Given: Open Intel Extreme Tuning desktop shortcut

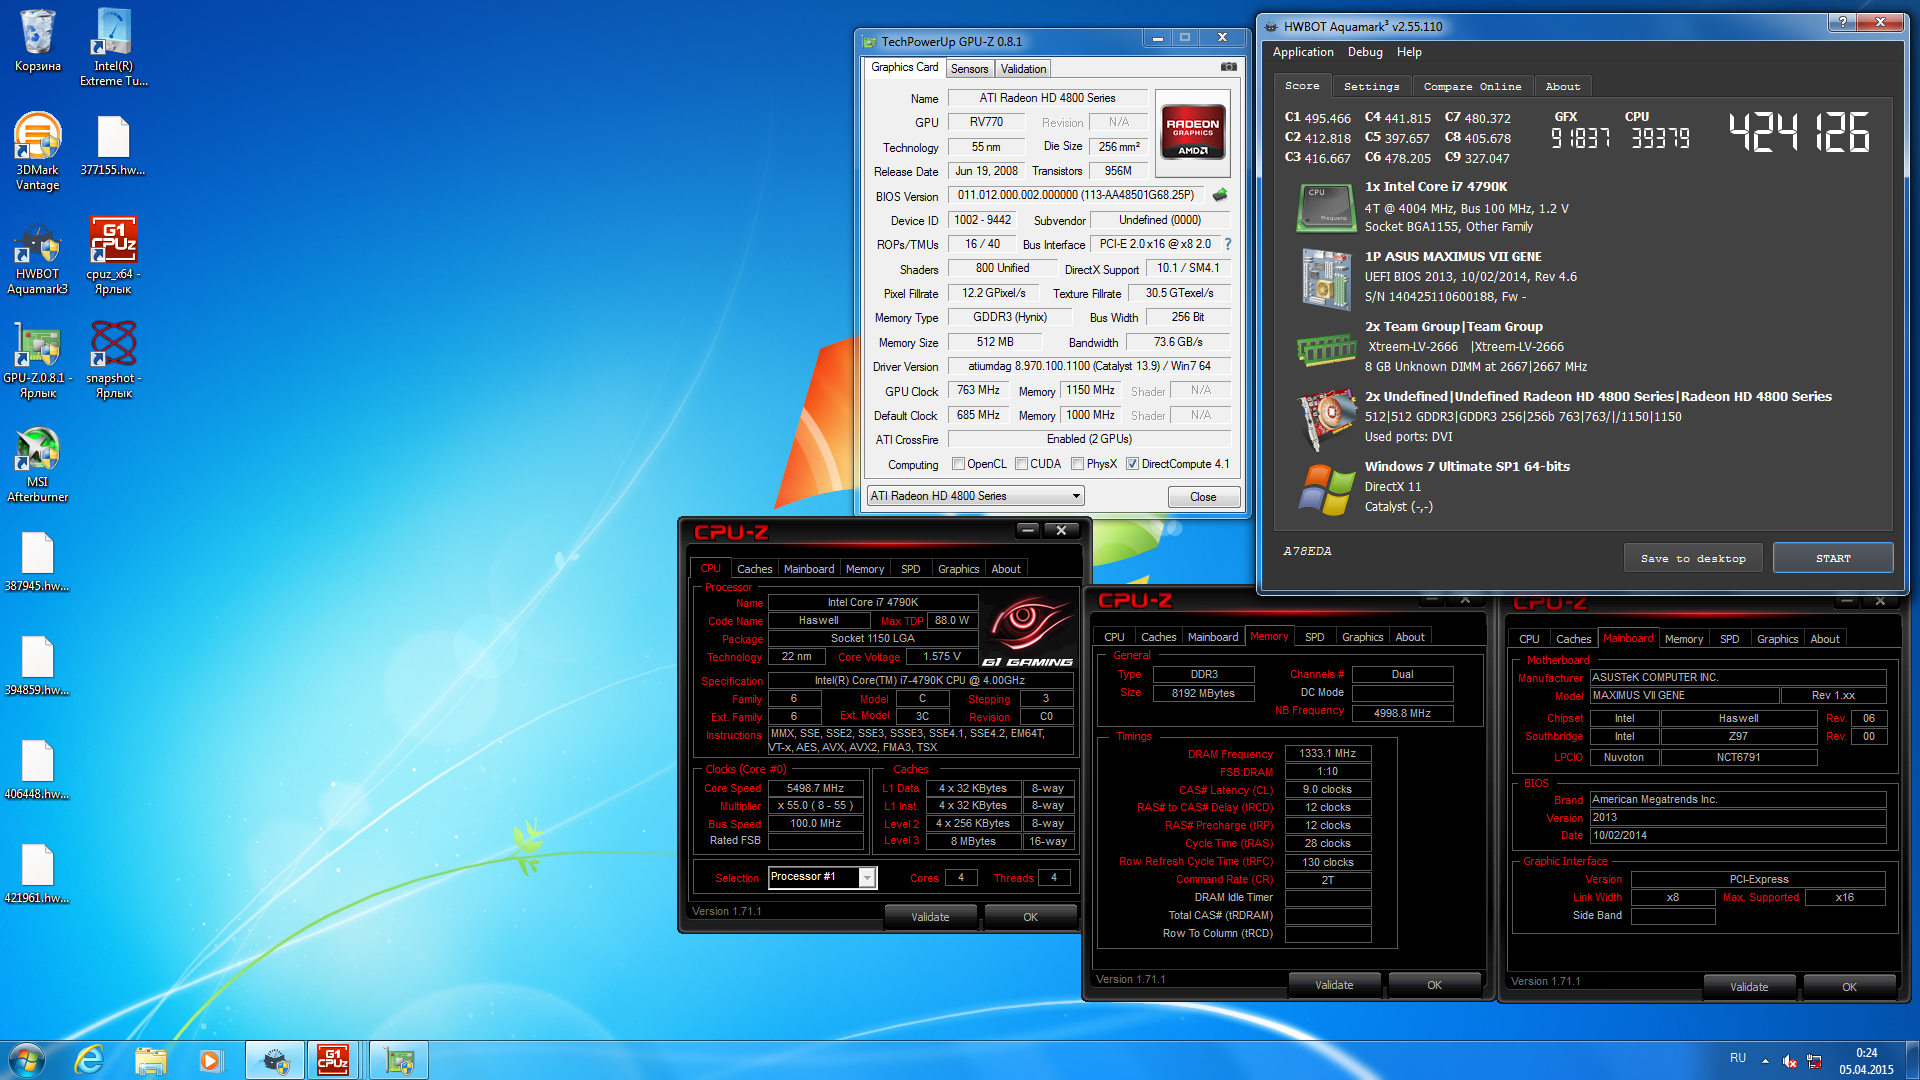Looking at the screenshot, I should 113,47.
